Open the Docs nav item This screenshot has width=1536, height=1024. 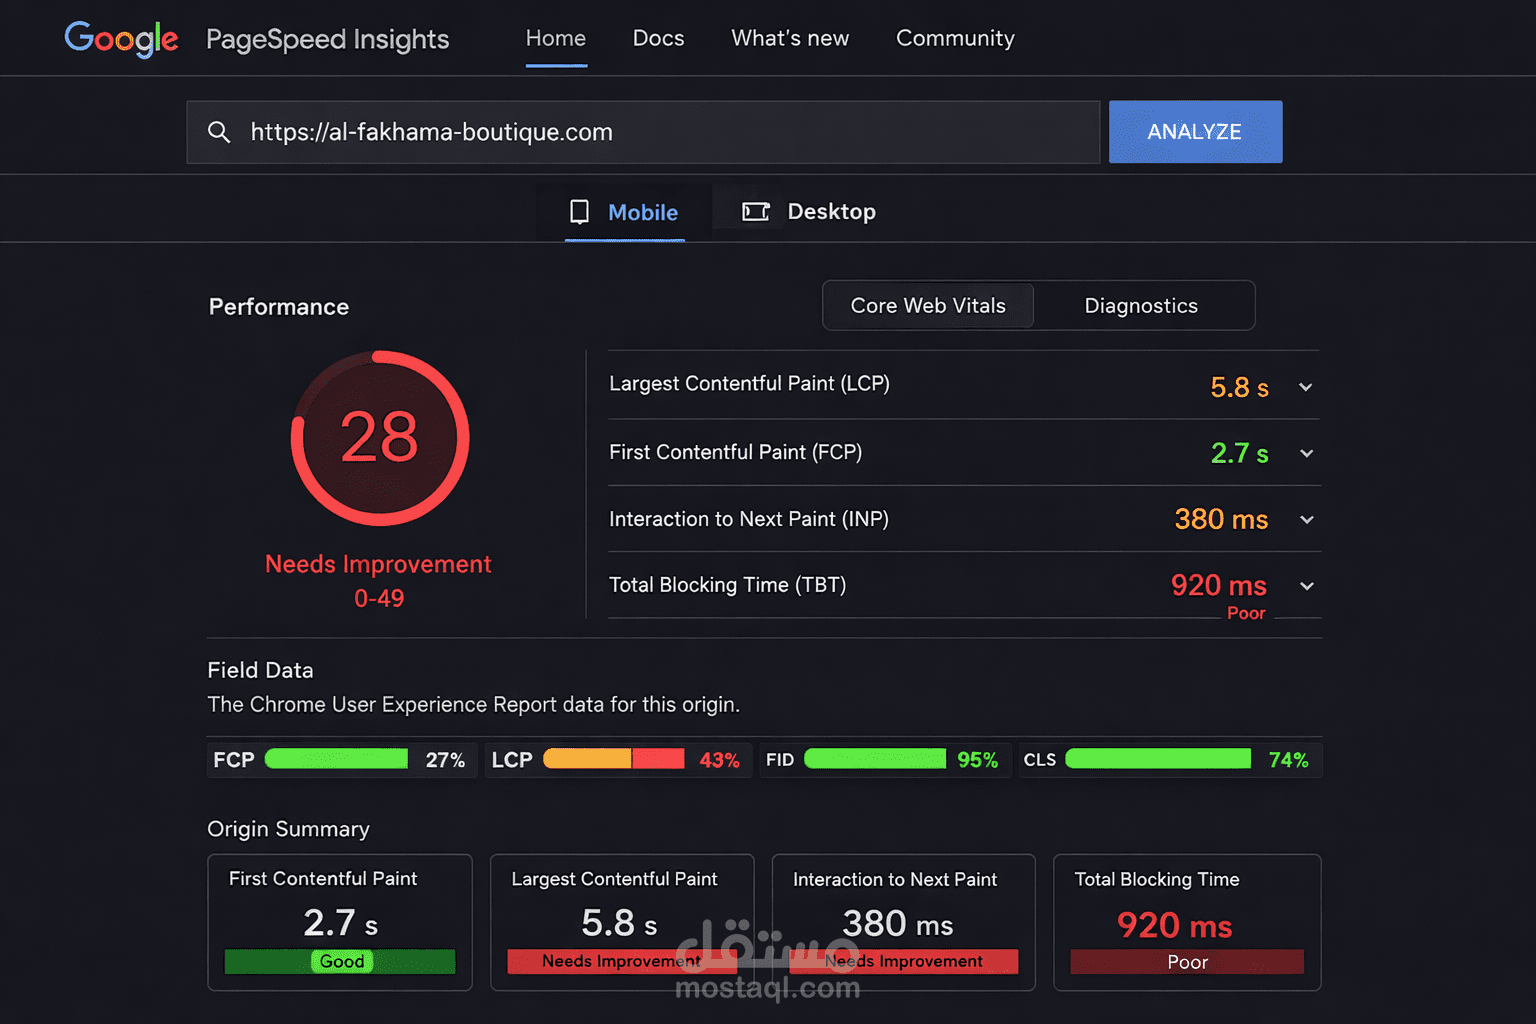point(658,38)
